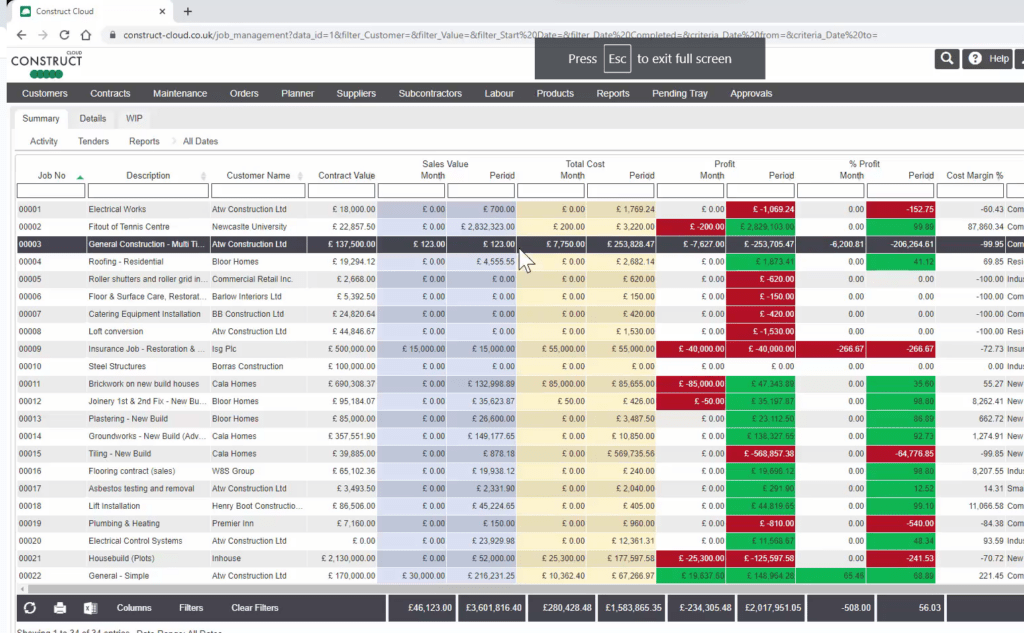Select Lift Installation job row
This screenshot has height=633, width=1024.
(520, 506)
